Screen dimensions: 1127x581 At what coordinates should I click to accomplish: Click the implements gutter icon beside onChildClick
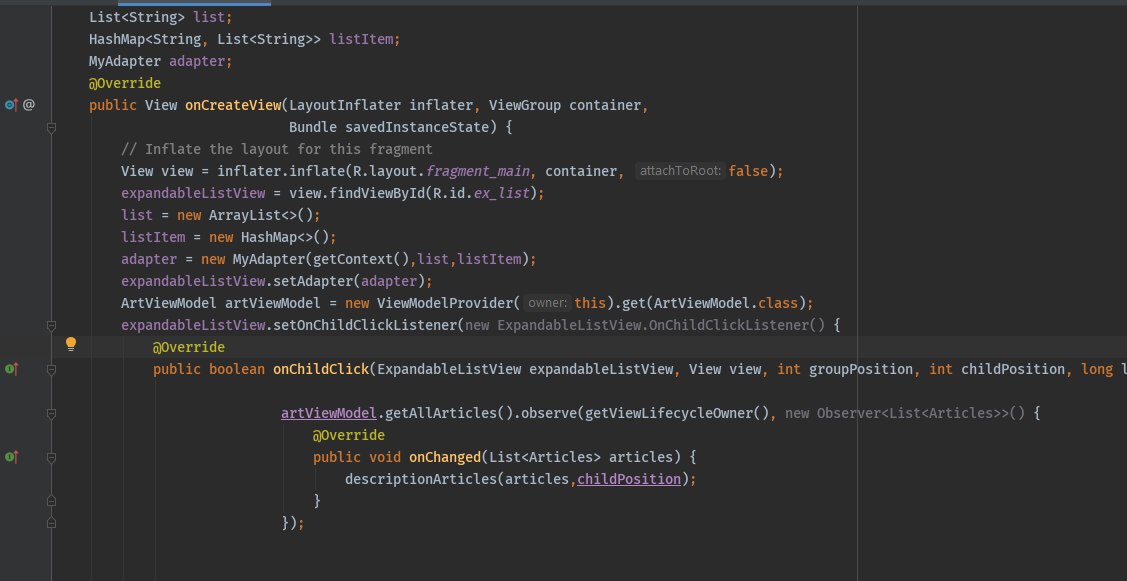click(11, 370)
